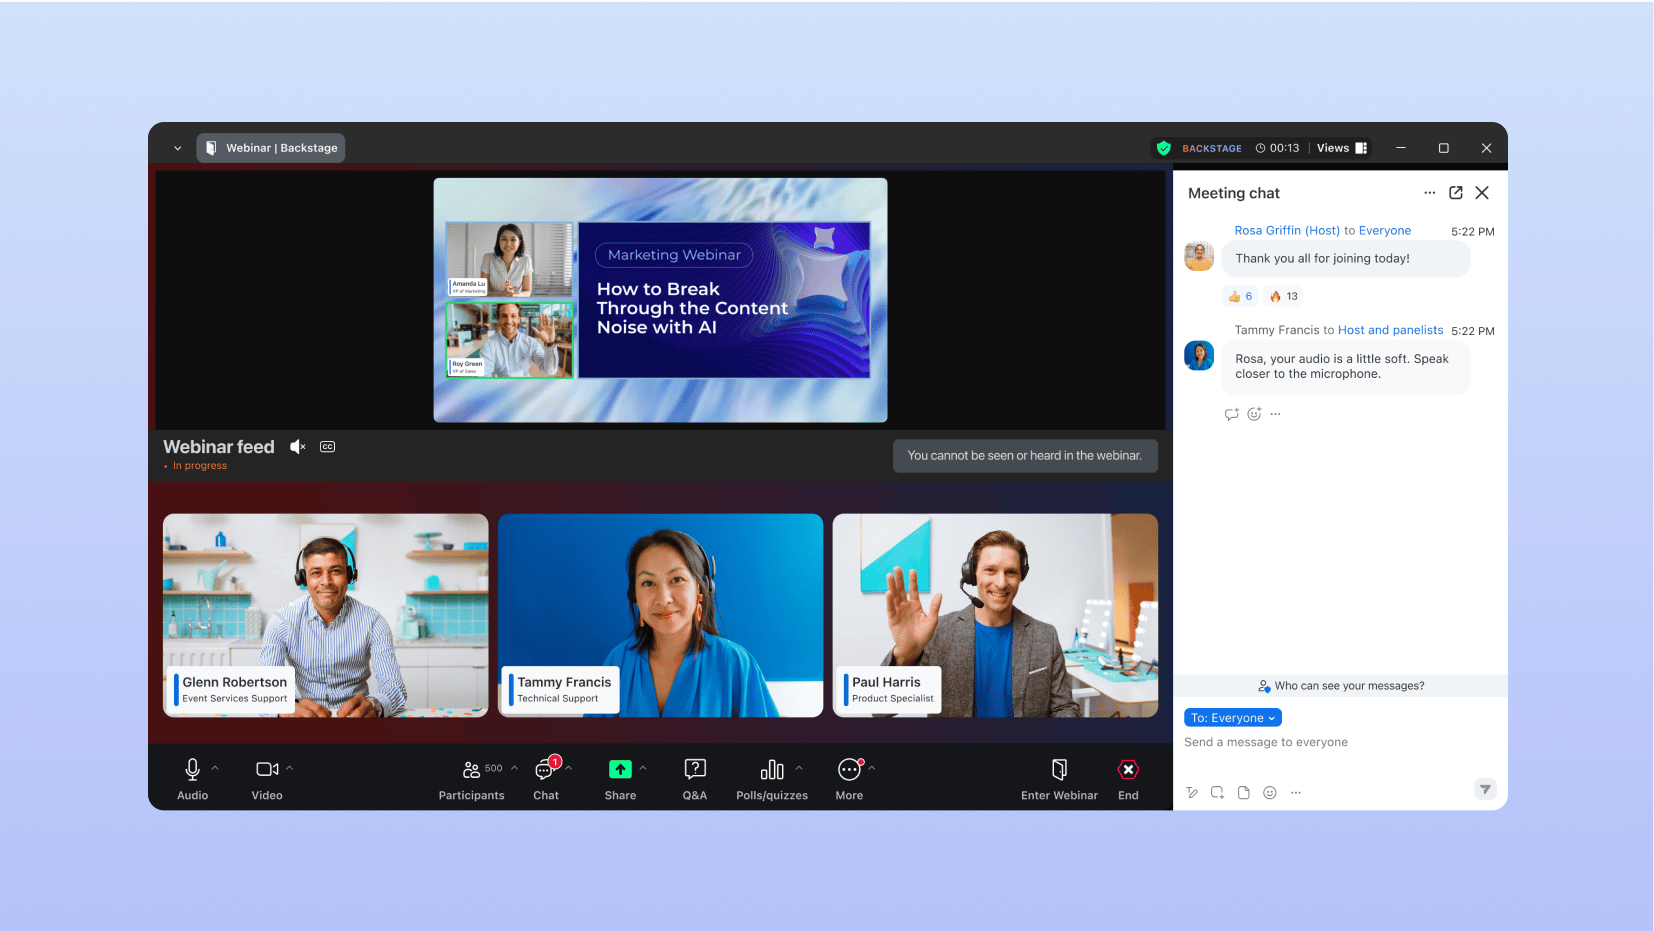Expand the audio options chevron
Viewport: 1654px width, 931px height.
point(215,768)
